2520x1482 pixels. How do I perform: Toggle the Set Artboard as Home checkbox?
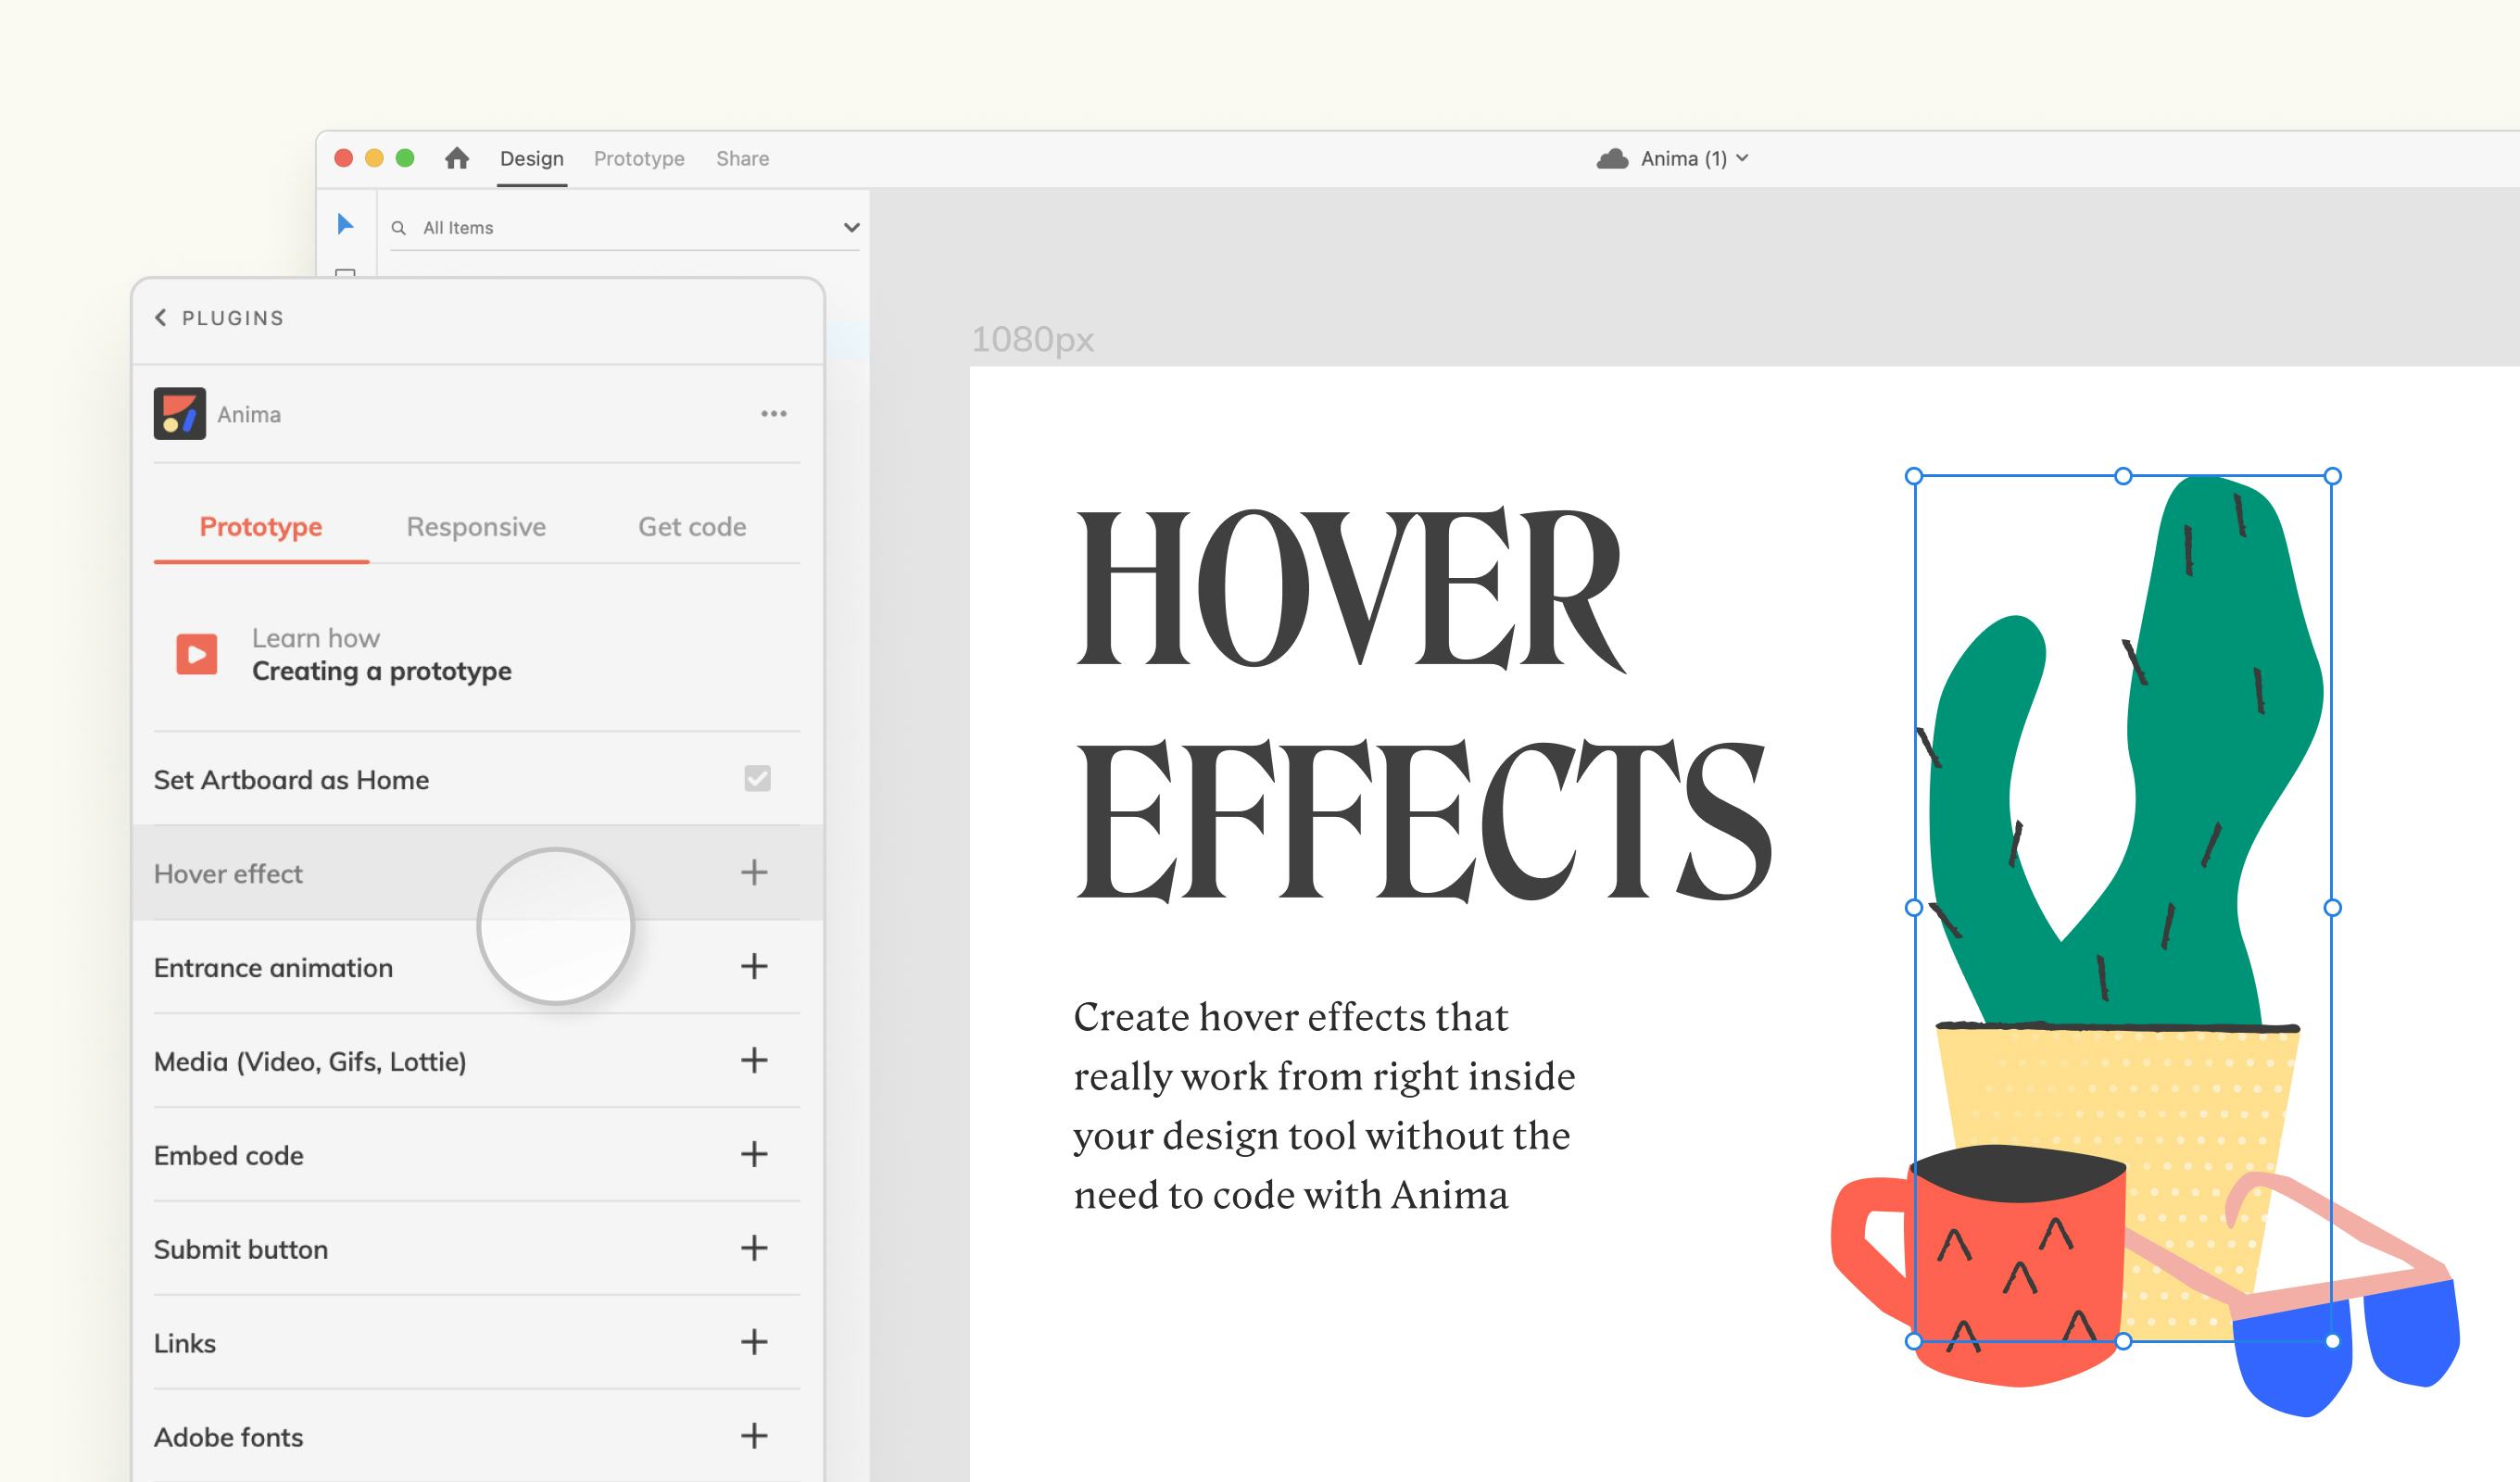pos(757,778)
